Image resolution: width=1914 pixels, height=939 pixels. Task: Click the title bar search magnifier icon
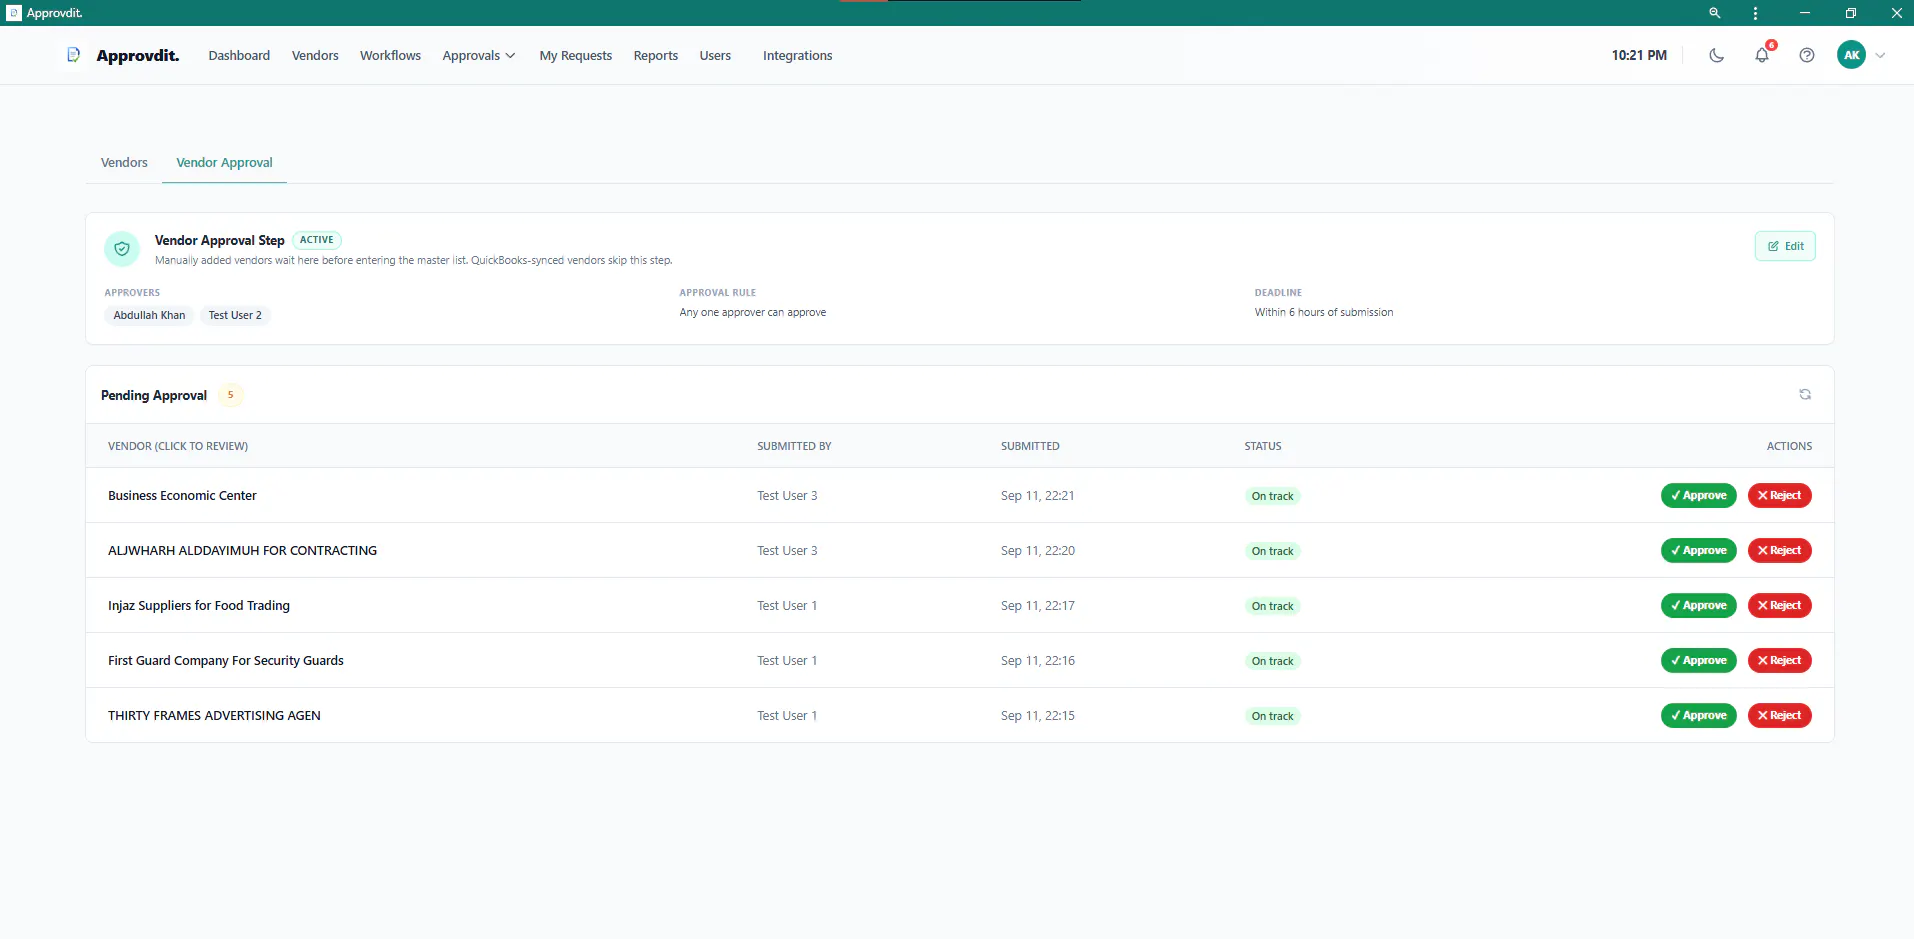1714,13
